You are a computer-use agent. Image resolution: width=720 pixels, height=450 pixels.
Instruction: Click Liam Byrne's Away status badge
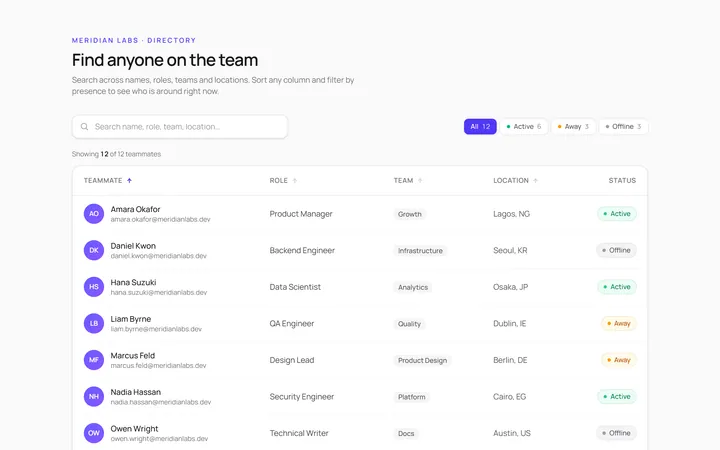619,323
